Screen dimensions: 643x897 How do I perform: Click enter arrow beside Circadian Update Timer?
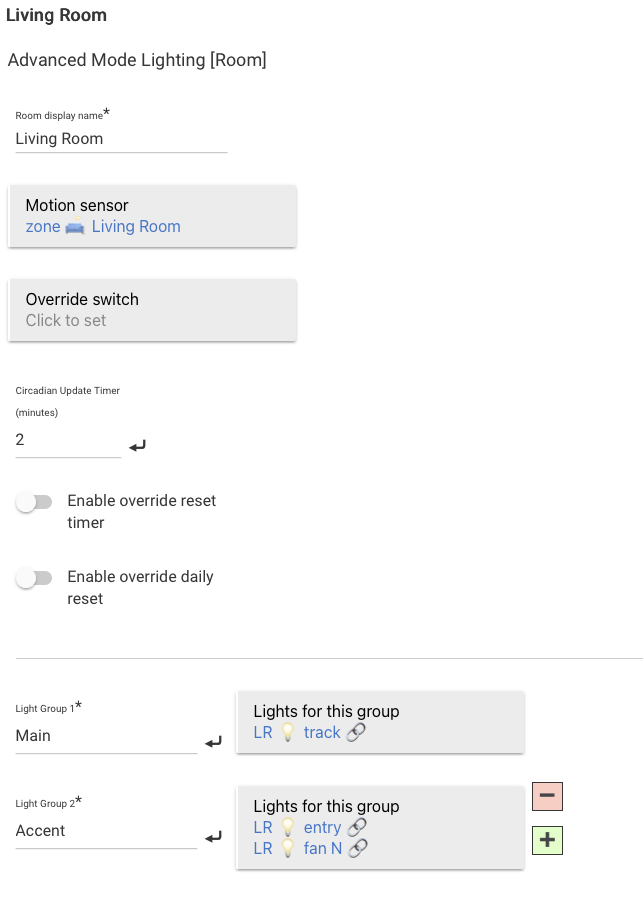tap(138, 445)
